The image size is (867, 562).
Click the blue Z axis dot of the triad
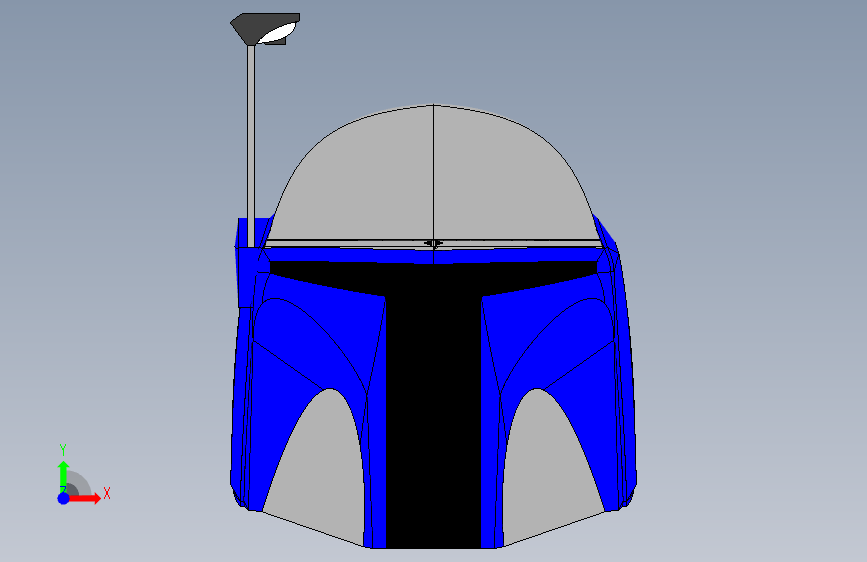(x=64, y=498)
